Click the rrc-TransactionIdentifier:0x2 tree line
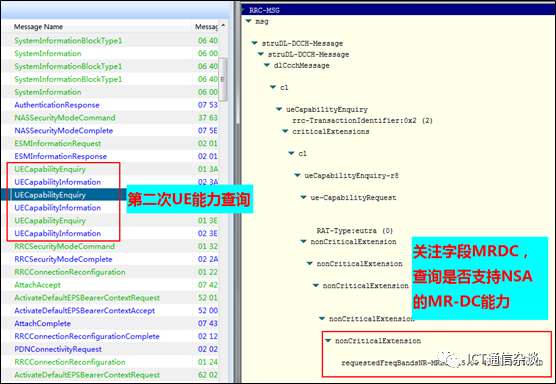This screenshot has width=556, height=384. [362, 120]
